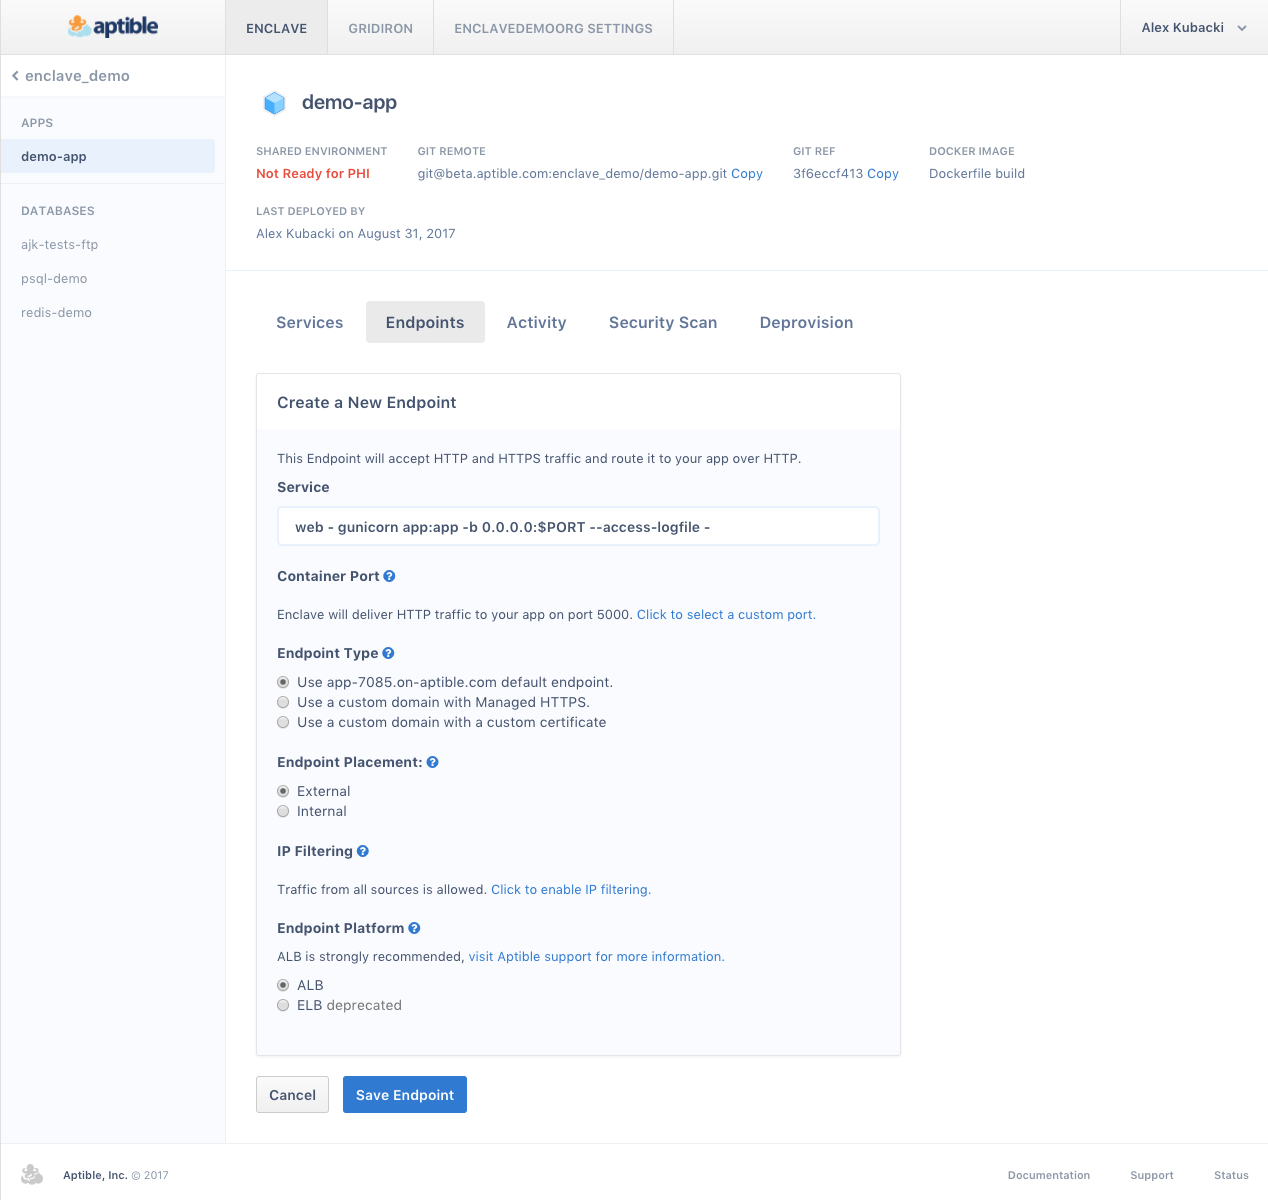Image resolution: width=1268 pixels, height=1200 pixels.
Task: Select the default on-aptible.com endpoint radio
Action: 283,682
